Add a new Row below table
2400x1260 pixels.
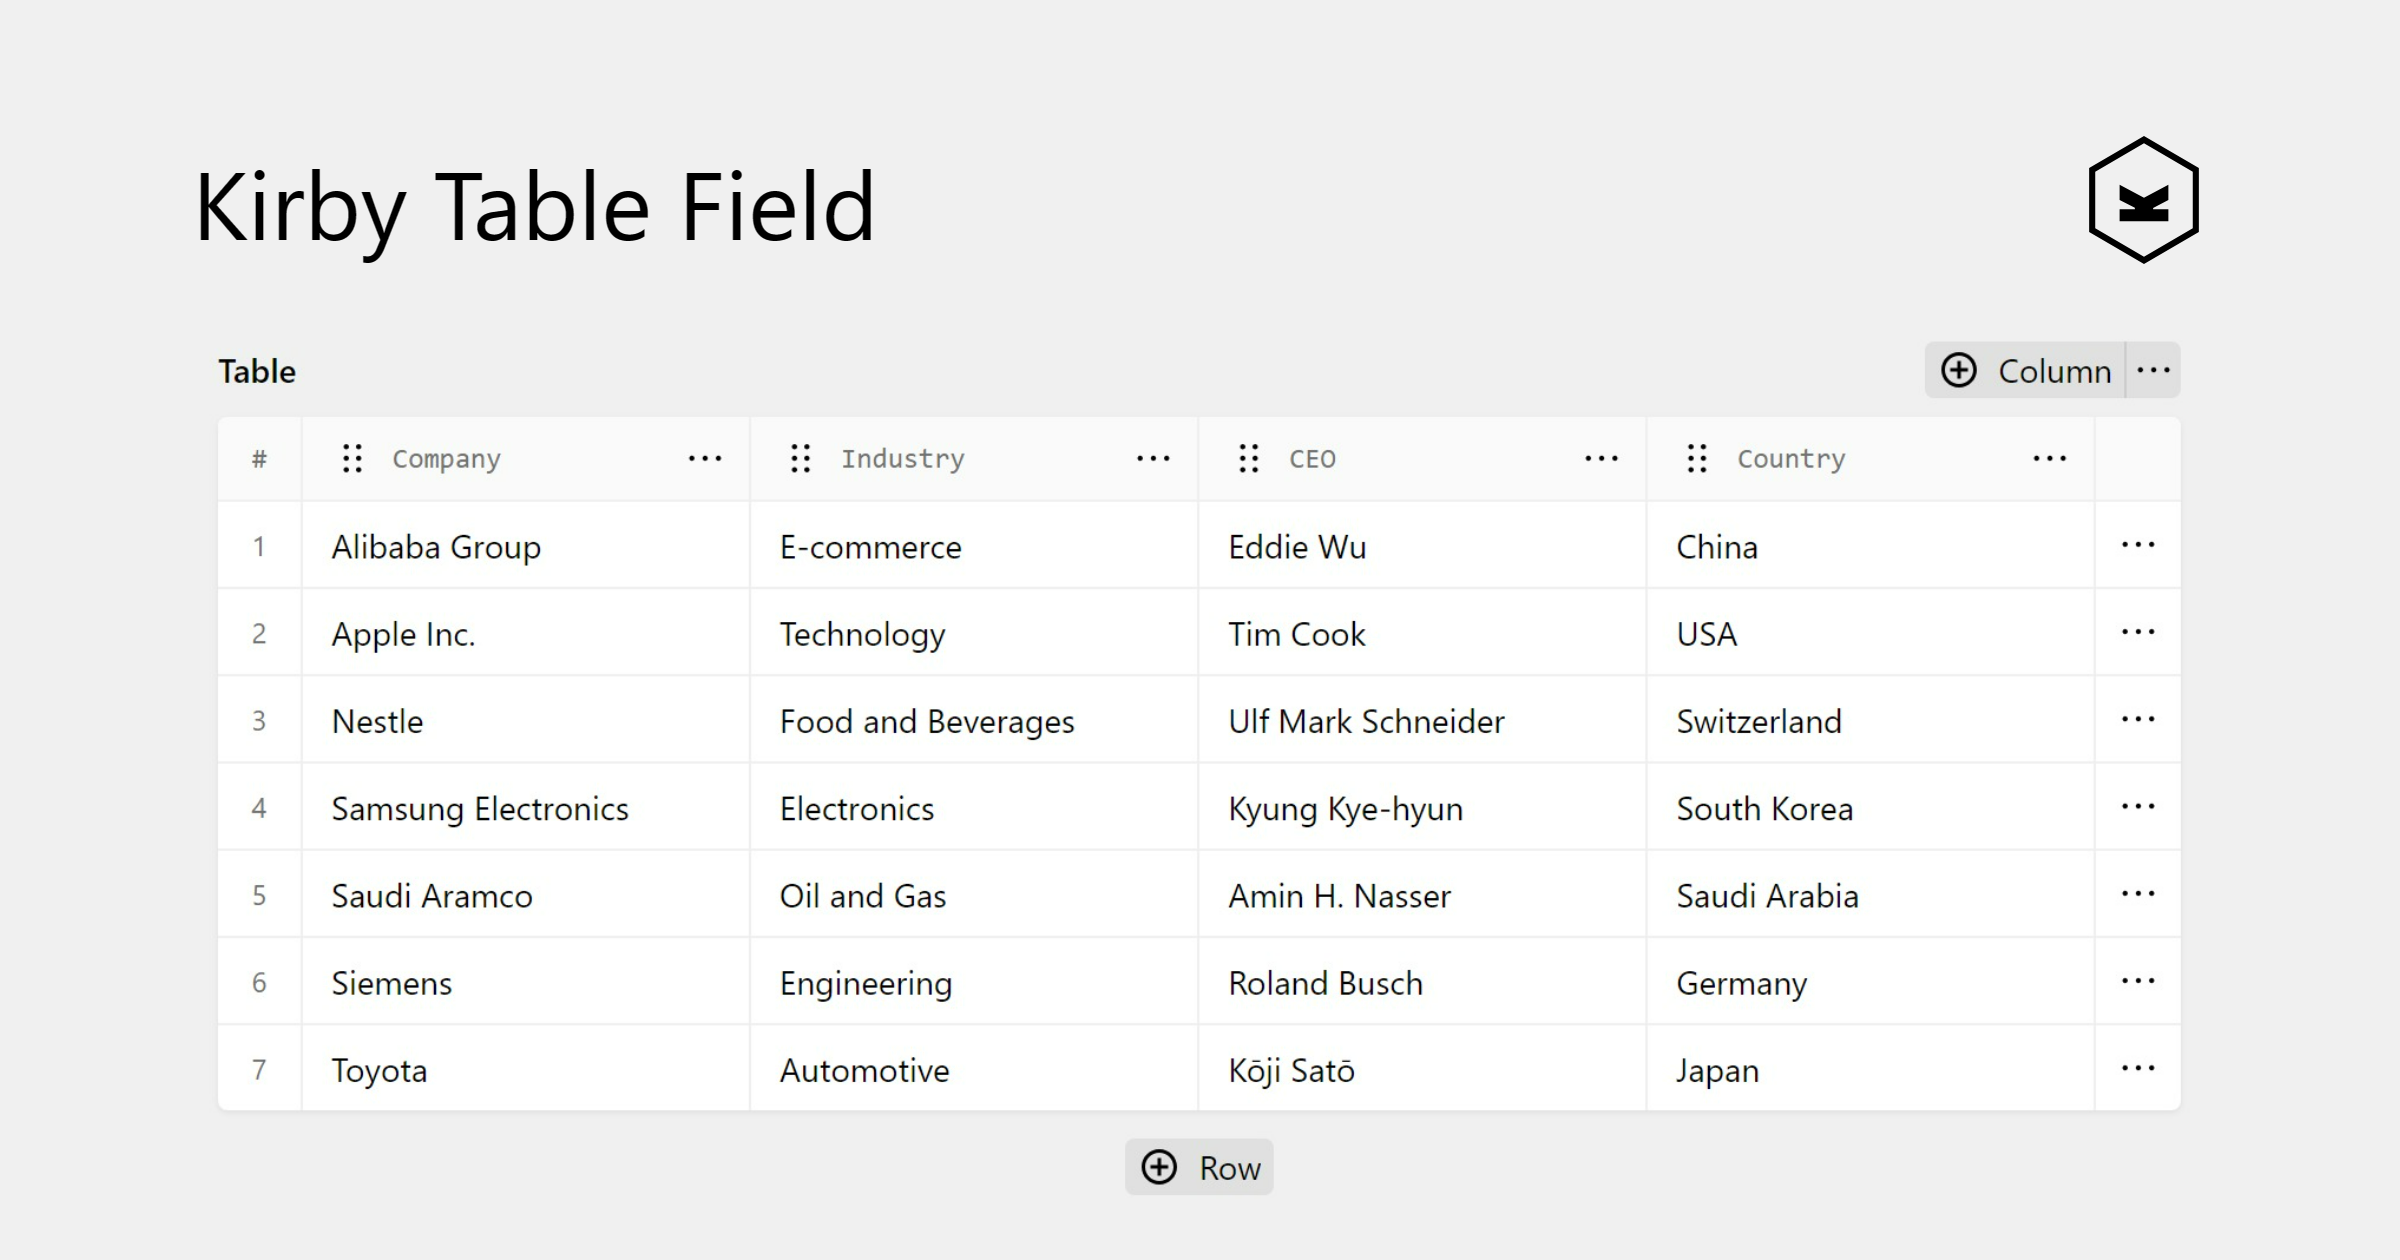[1199, 1167]
